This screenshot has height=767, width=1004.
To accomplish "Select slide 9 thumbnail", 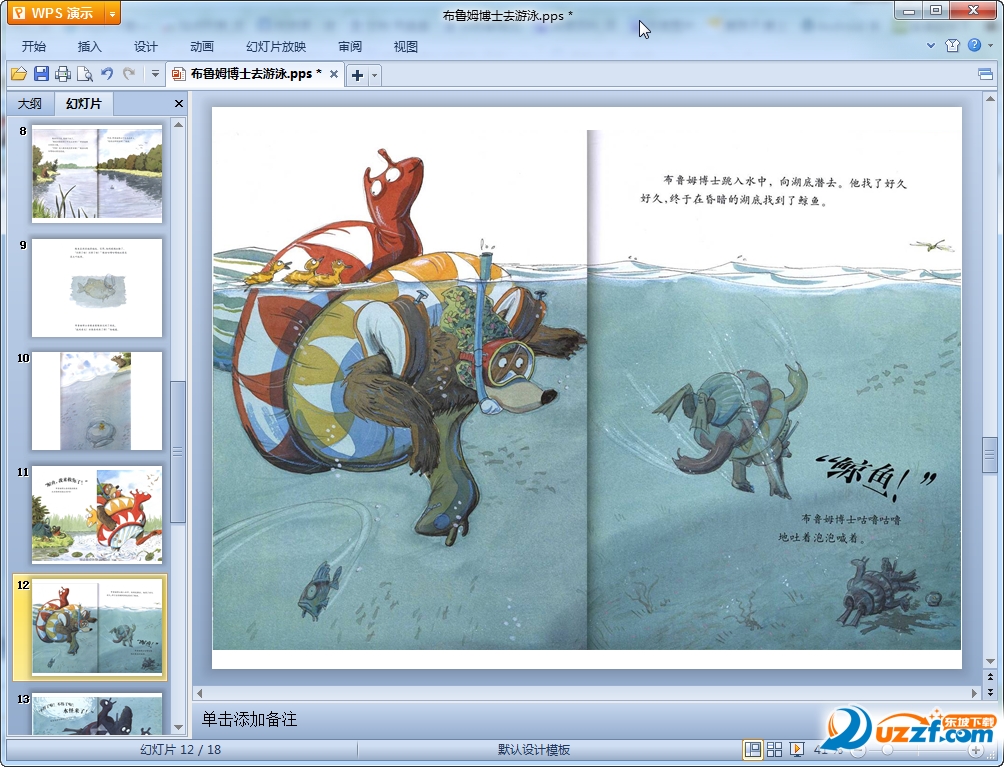I will tap(97, 287).
